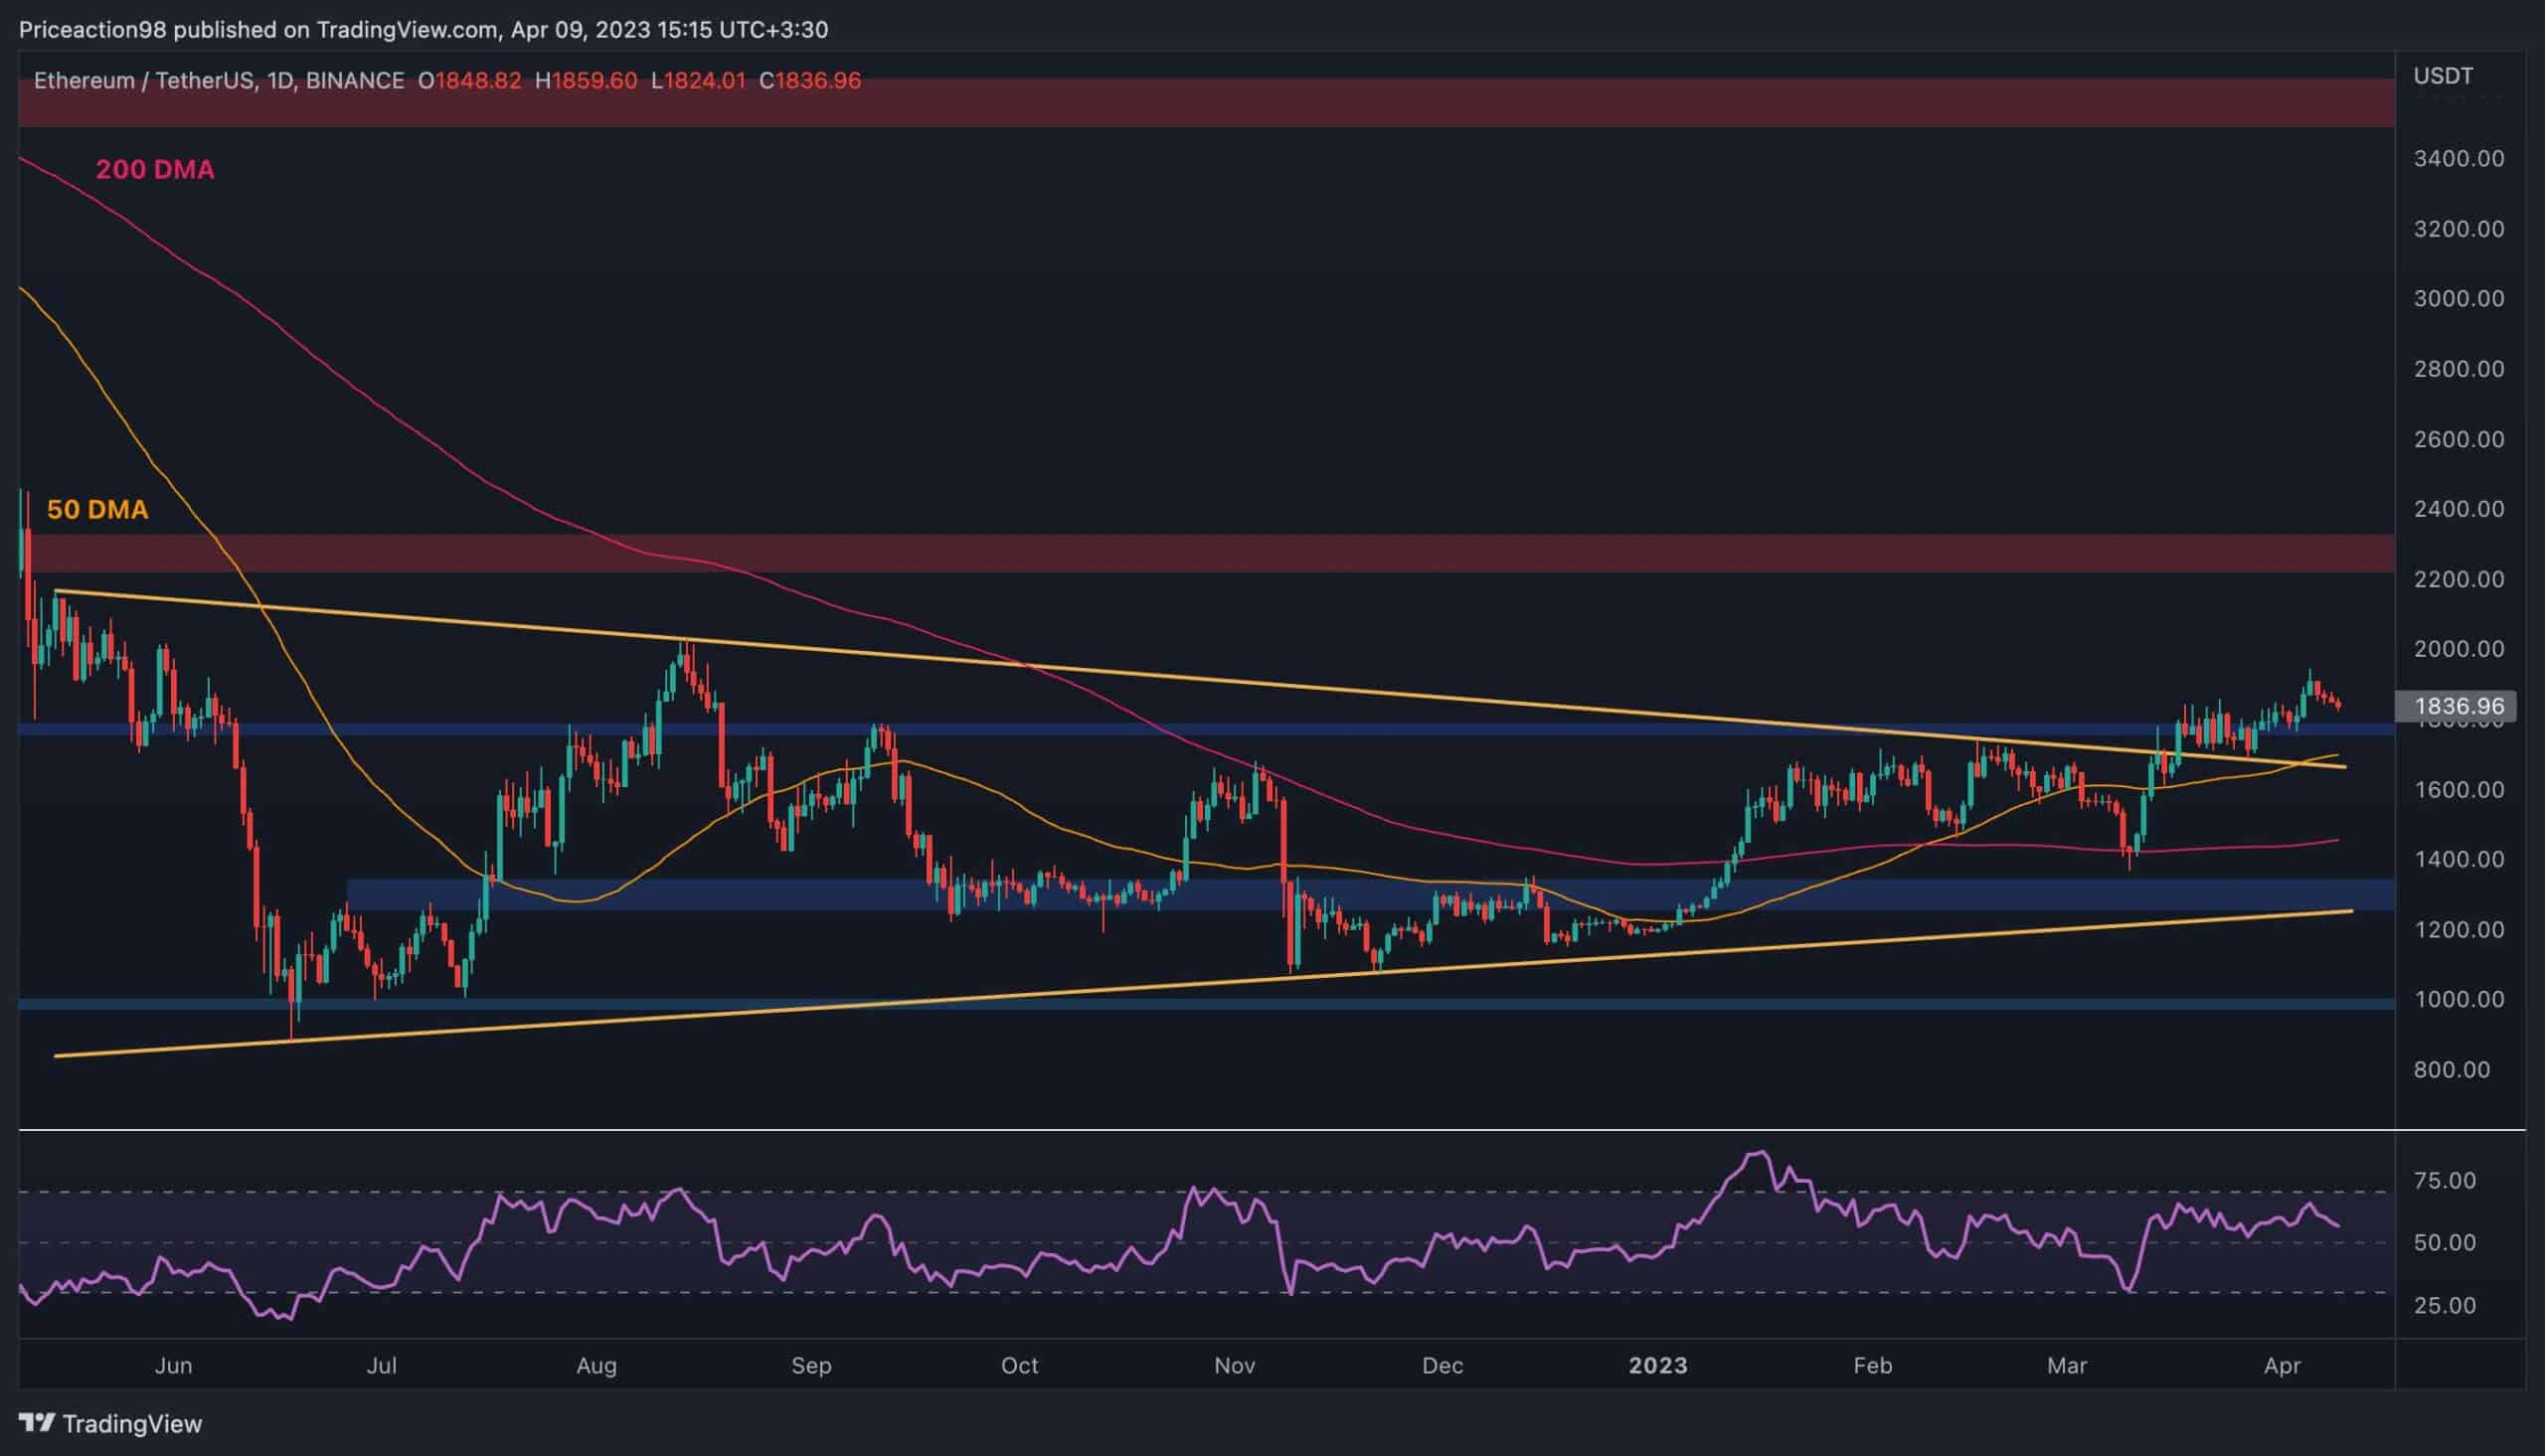The image size is (2545, 1456).
Task: Click the 50 DMA label on the chart
Action: pos(100,509)
